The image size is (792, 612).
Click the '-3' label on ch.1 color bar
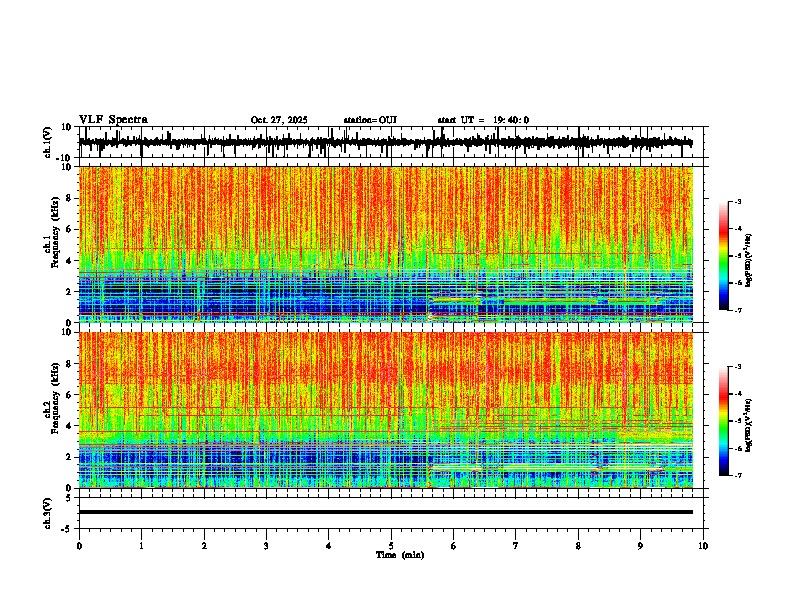737,201
